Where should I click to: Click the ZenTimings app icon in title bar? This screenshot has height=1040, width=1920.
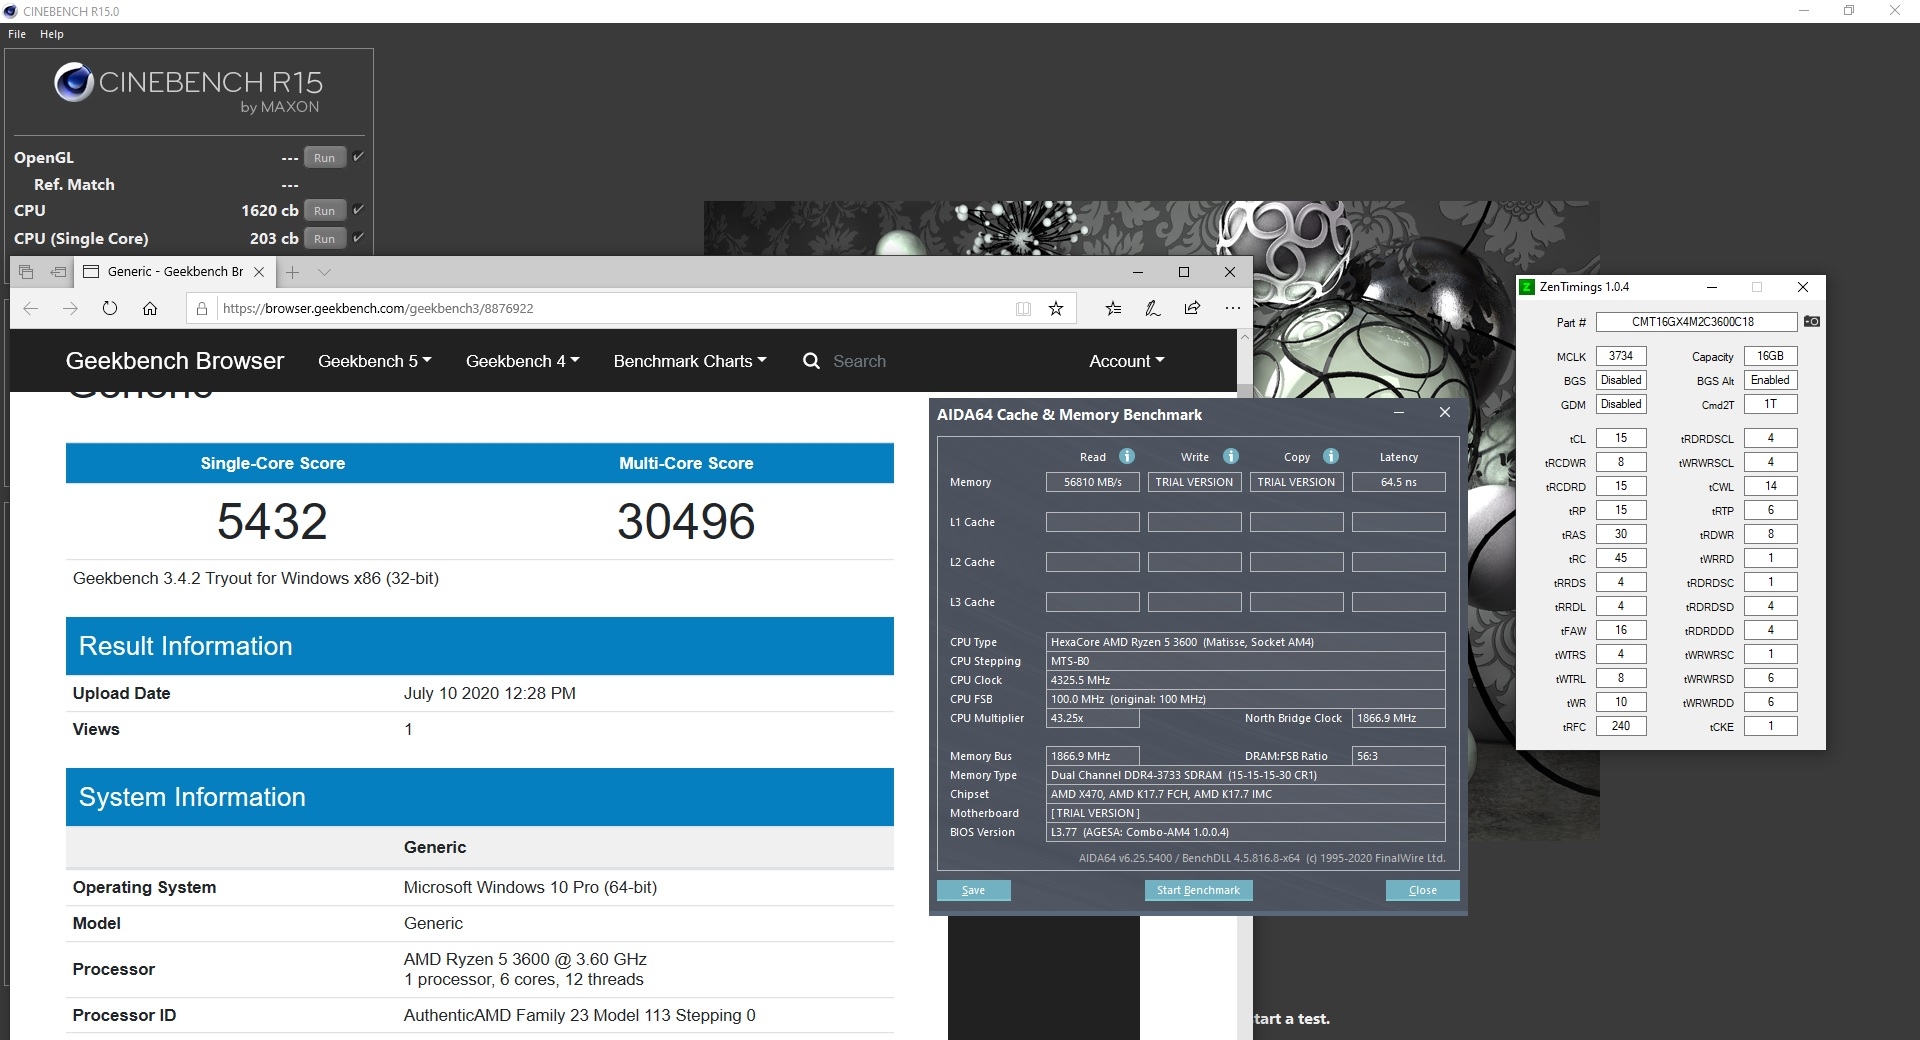(1527, 287)
